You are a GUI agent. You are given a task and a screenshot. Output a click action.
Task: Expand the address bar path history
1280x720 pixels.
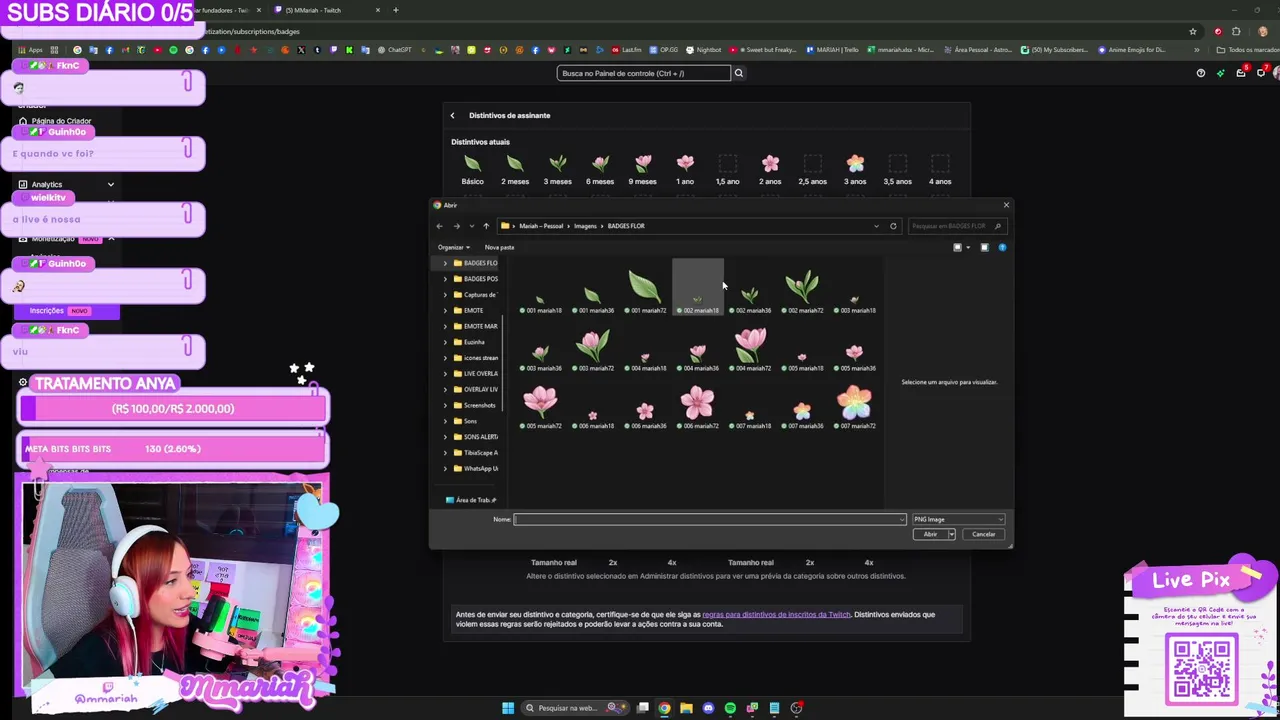pyautogui.click(x=877, y=226)
